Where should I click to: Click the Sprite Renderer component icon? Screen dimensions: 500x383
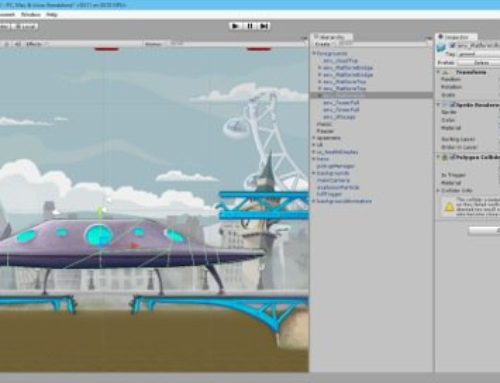click(446, 105)
